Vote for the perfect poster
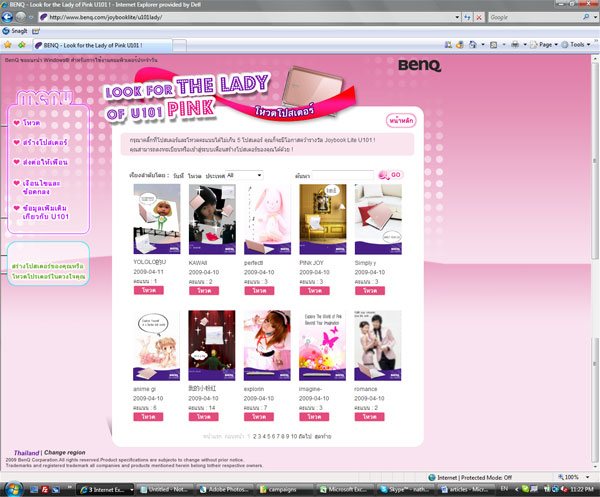Viewport: 600px width, 497px height. pyautogui.click(x=259, y=291)
